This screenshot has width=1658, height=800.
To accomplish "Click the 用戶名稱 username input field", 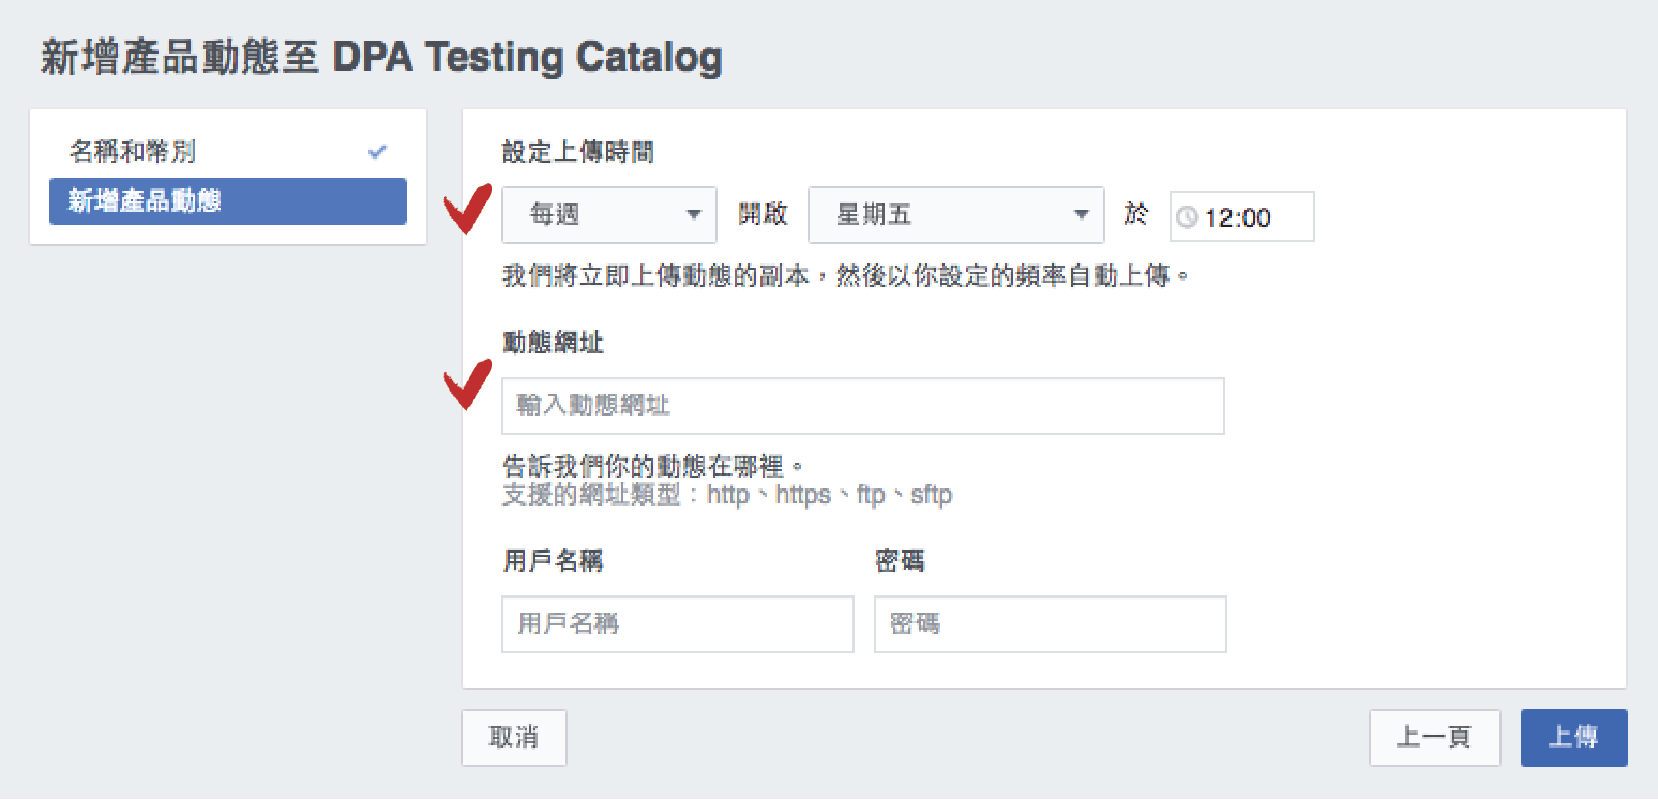I will tap(678, 624).
